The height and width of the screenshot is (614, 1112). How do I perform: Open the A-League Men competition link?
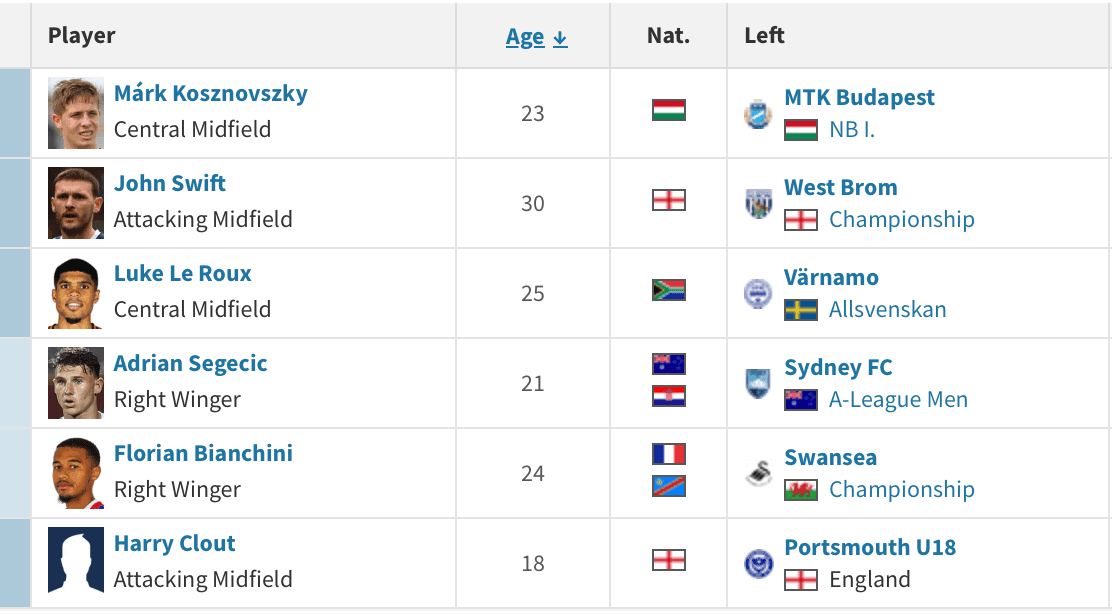(x=899, y=400)
